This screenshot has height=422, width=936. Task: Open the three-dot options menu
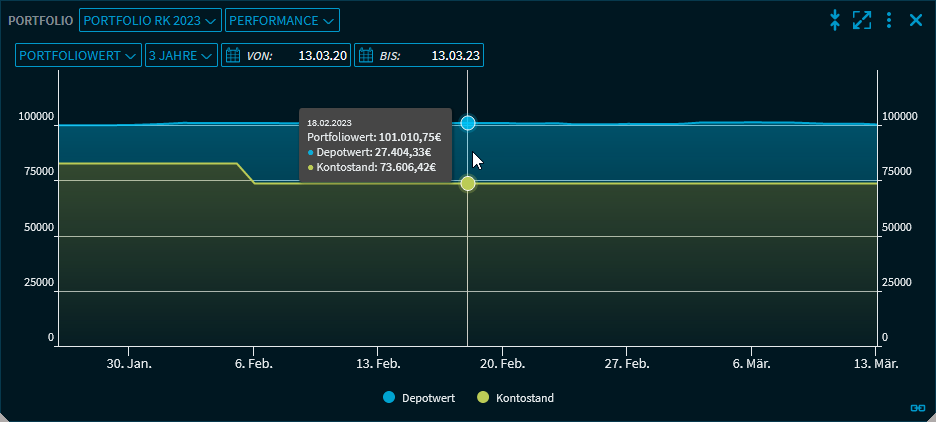click(889, 20)
